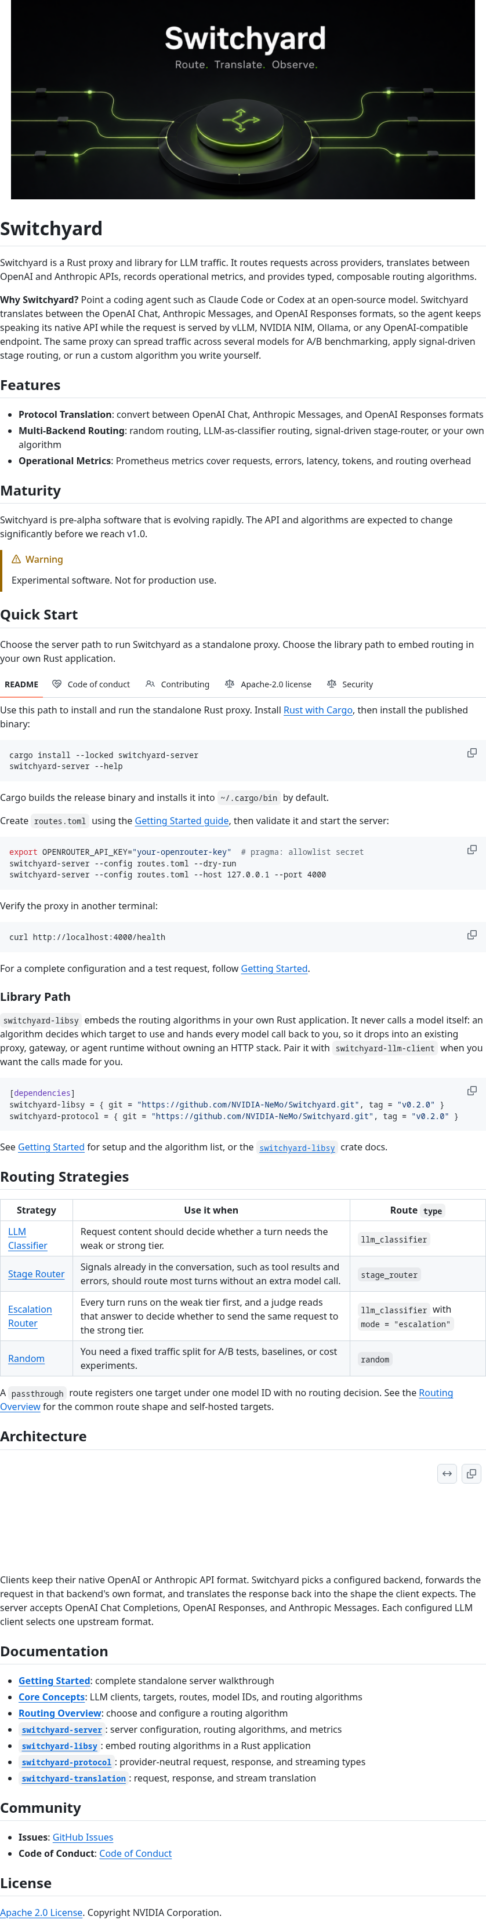The image size is (486, 1920).
Task: Click 'Experimental software. Not for production use.' text
Action: 113,580
